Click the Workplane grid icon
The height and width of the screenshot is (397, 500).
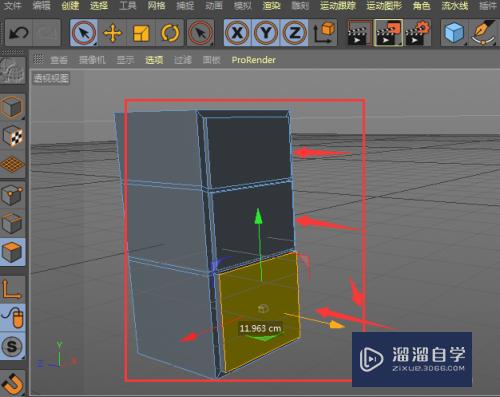pyautogui.click(x=13, y=165)
